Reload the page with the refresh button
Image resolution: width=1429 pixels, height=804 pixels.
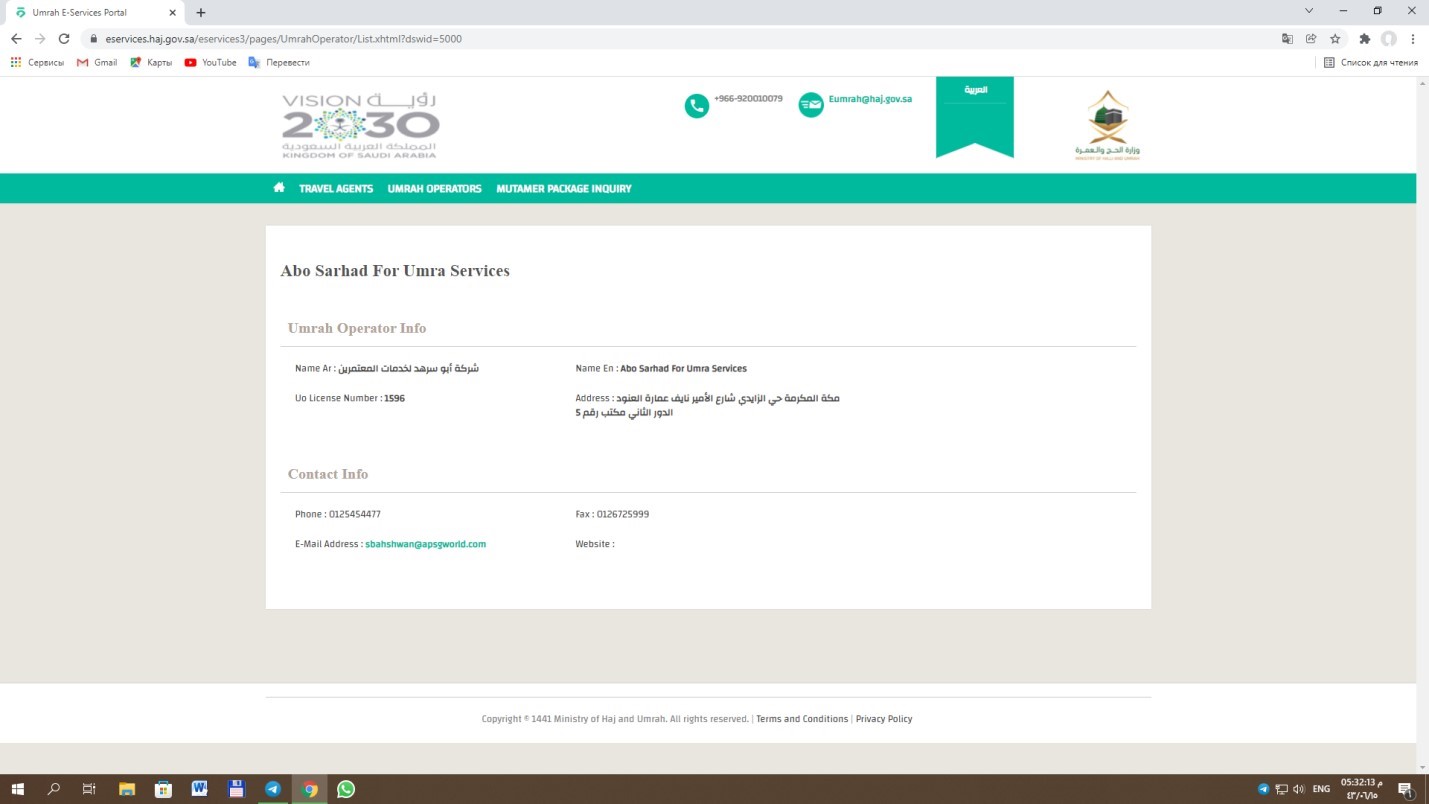64,39
